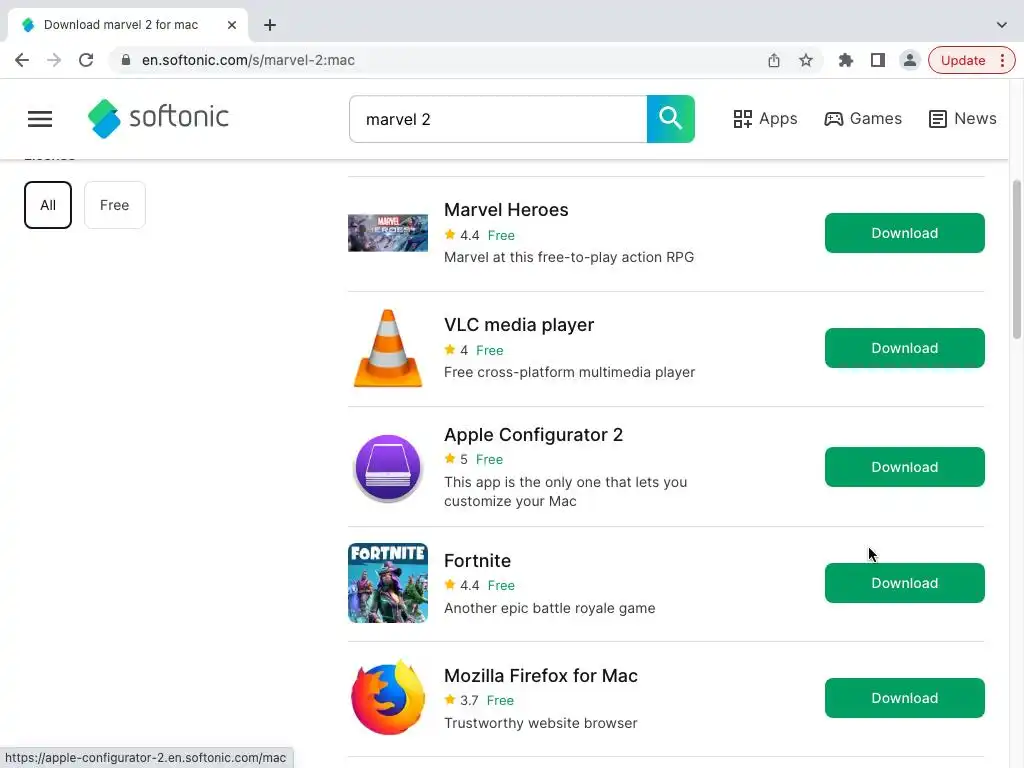Viewport: 1024px width, 768px height.
Task: Click the lock icon in address bar
Action: pyautogui.click(x=126, y=60)
